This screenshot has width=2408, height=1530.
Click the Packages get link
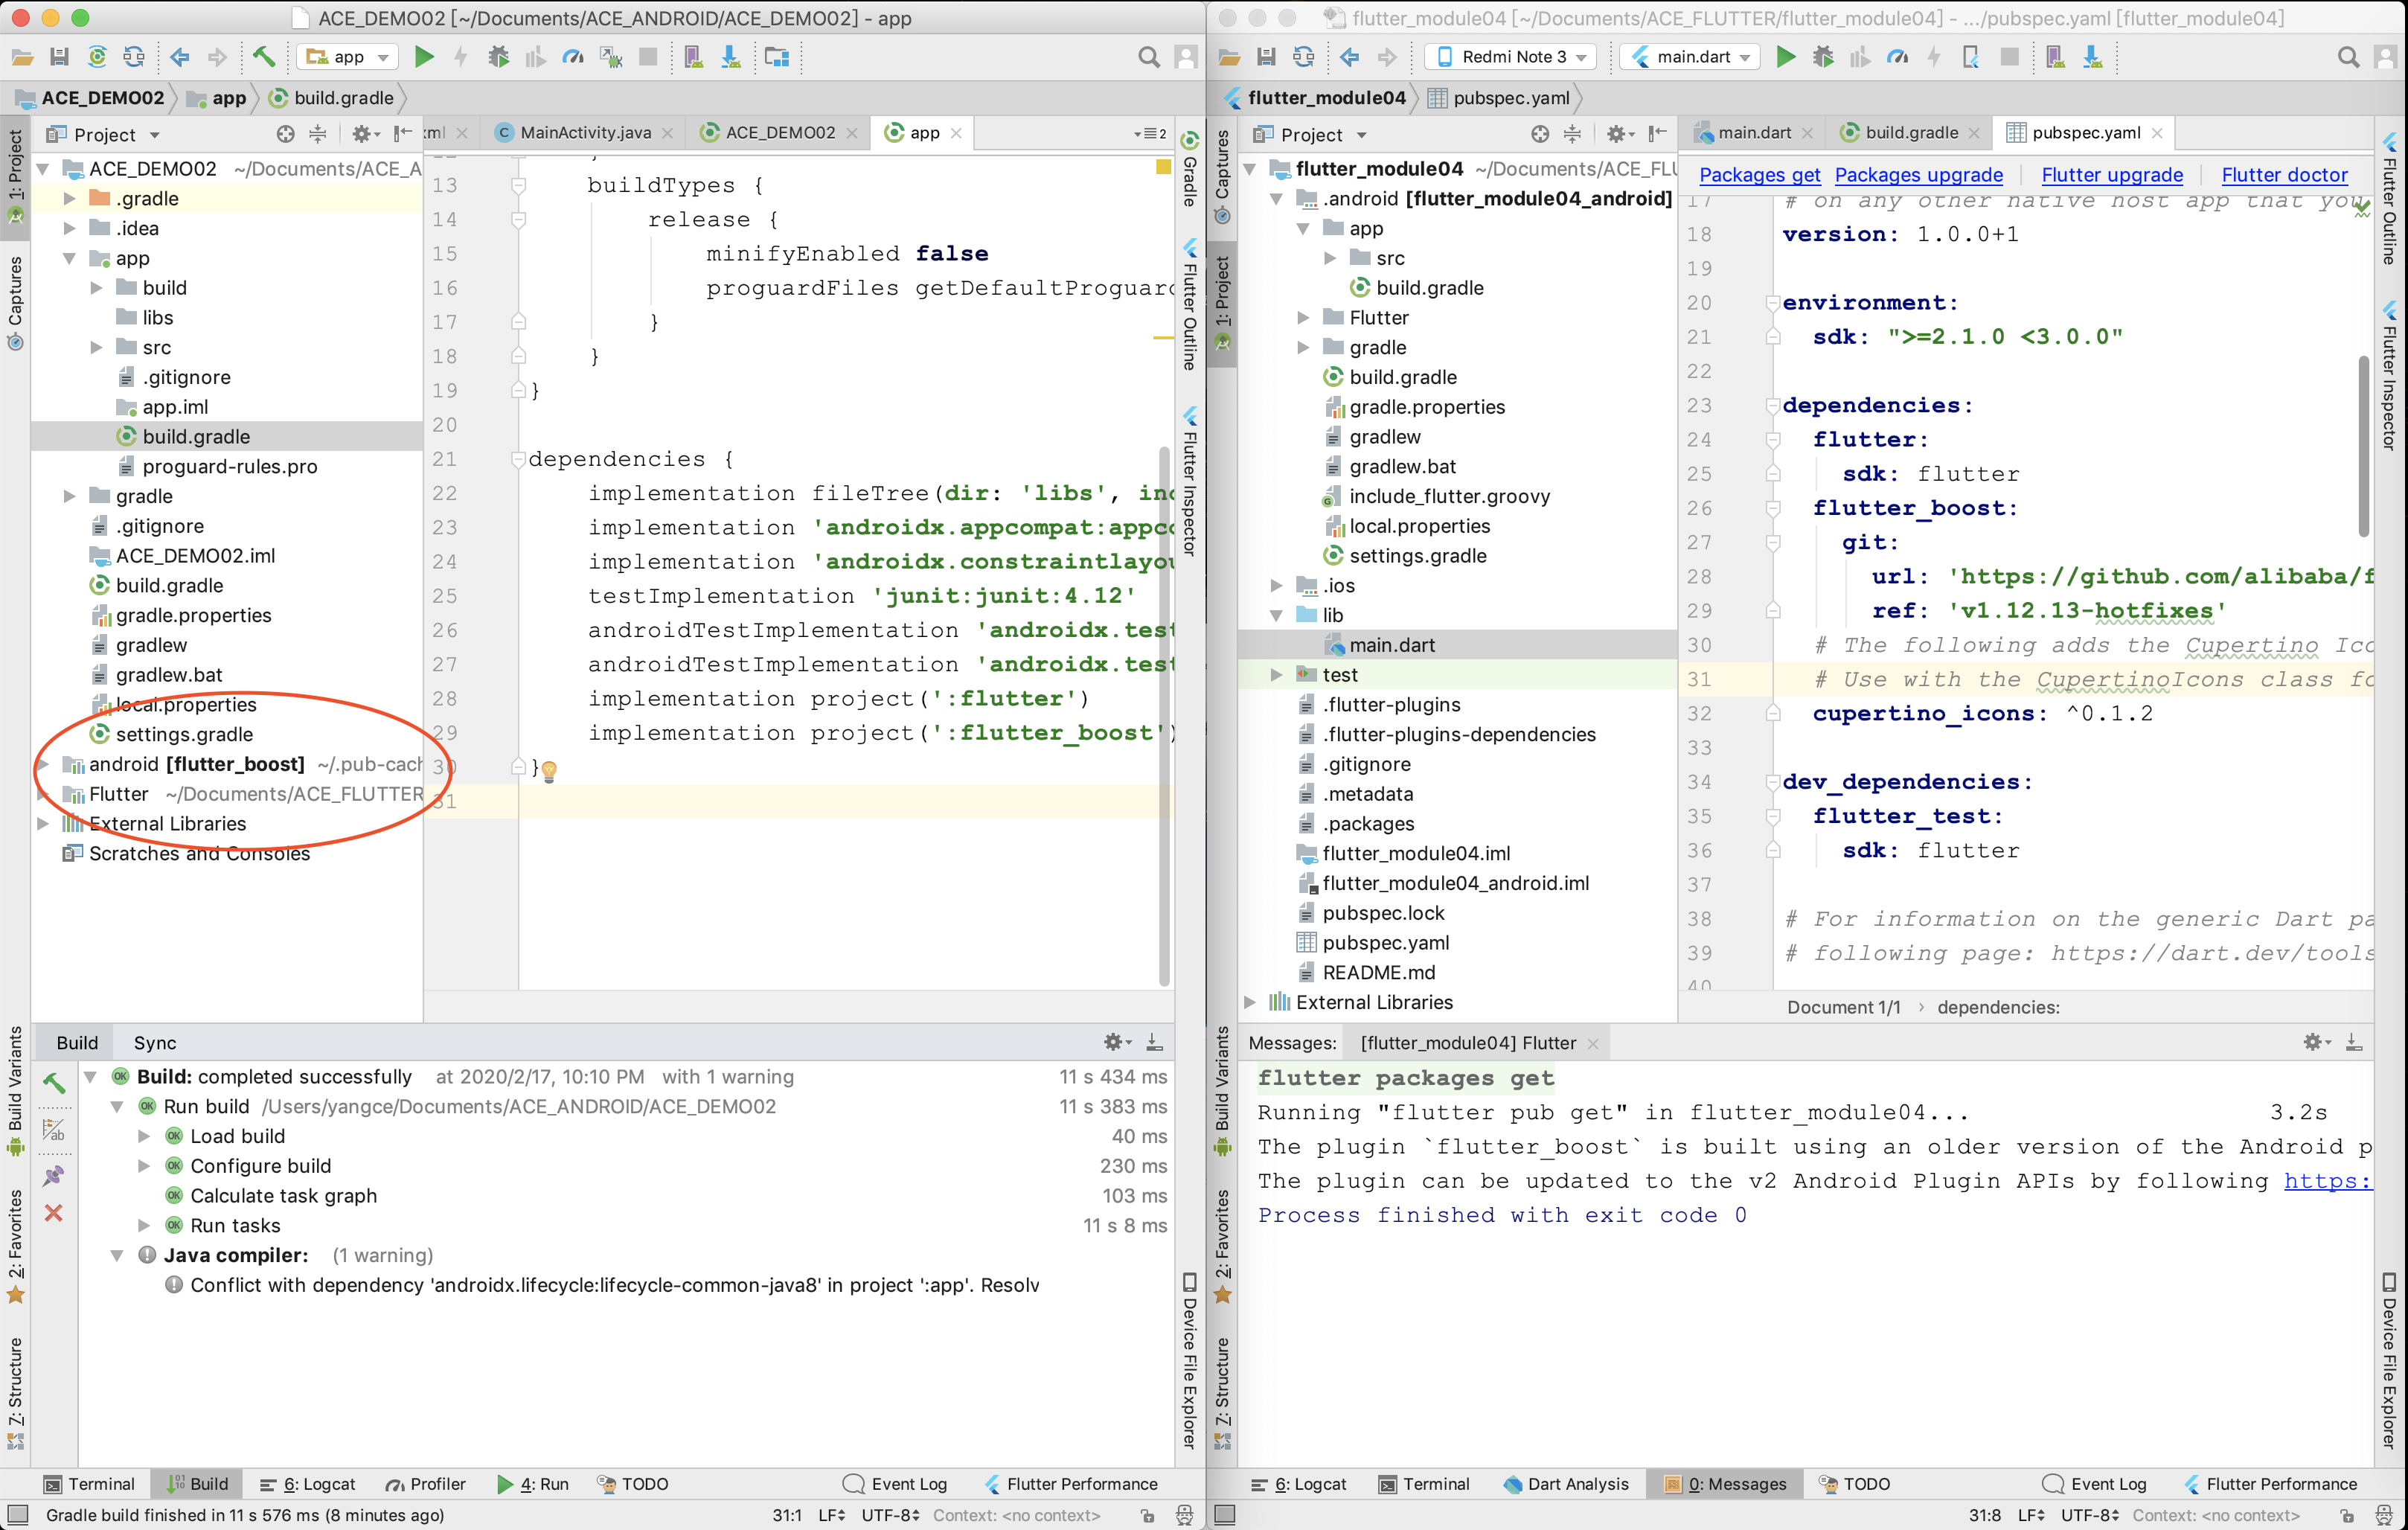pos(1759,175)
